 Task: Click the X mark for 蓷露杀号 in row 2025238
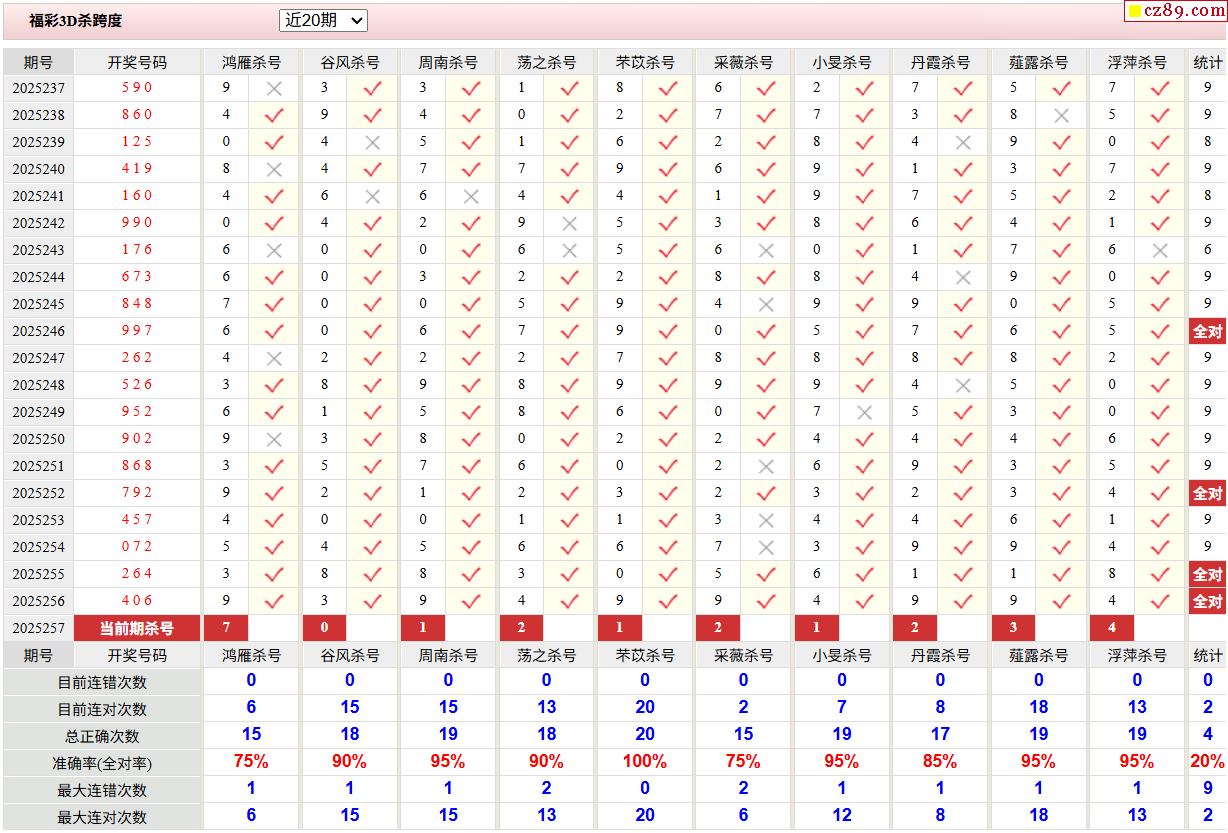click(x=1062, y=115)
